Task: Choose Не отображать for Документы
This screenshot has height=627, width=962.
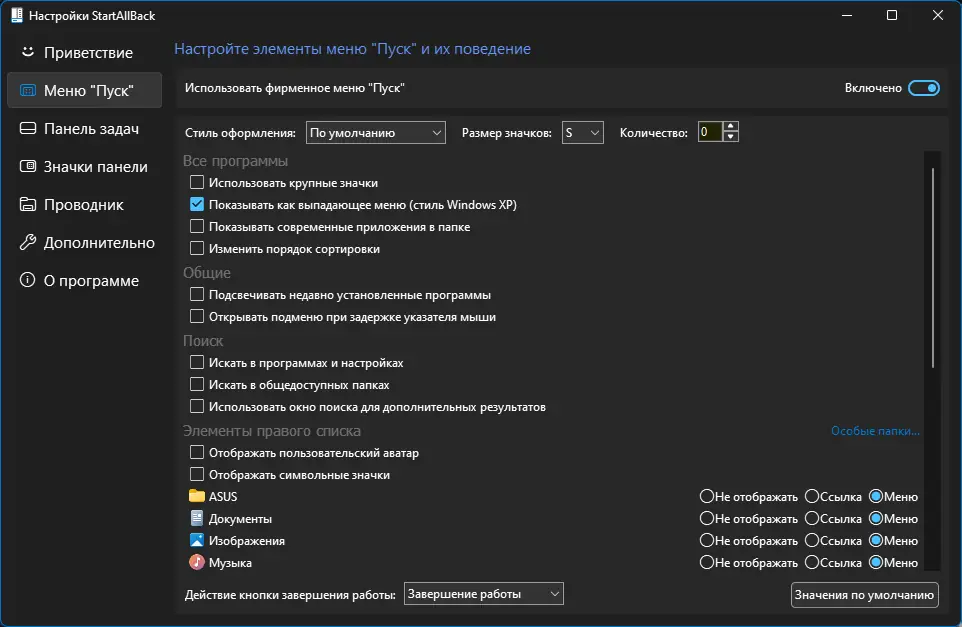Action: click(x=707, y=518)
